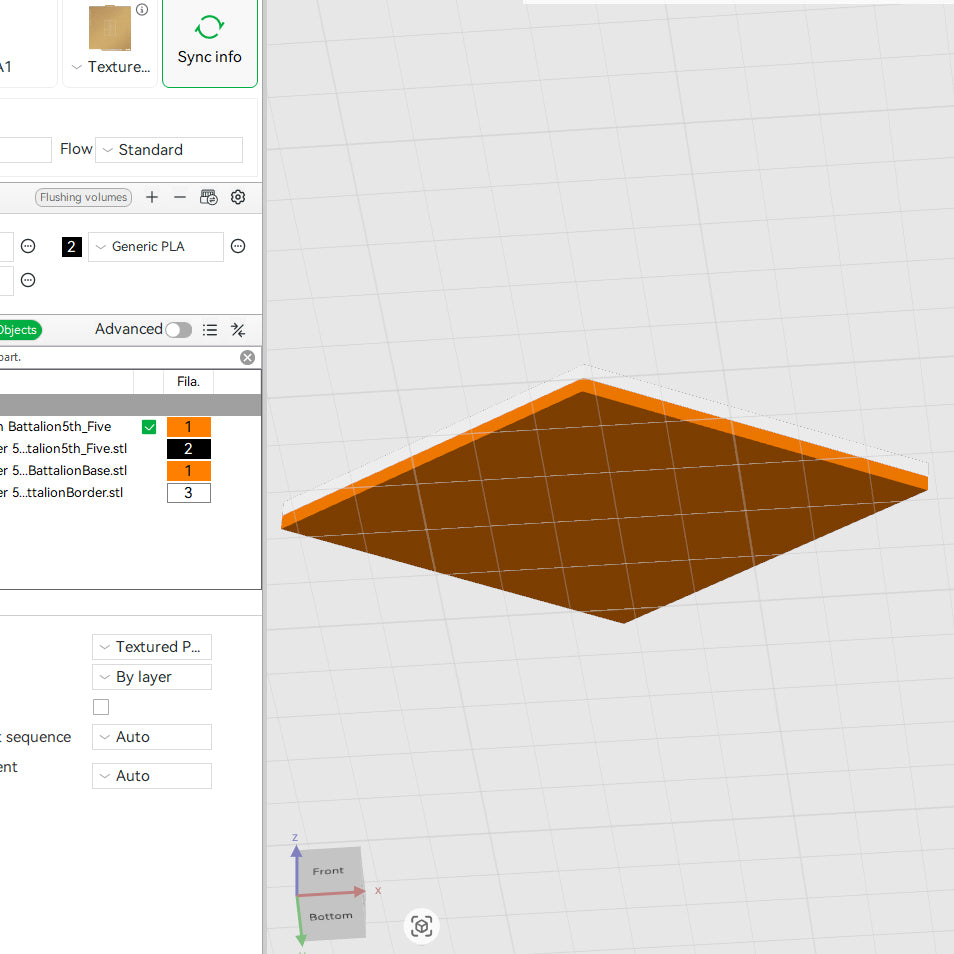Open the Flushing volumes dialog
Viewport: 954px width, 954px height.
(83, 197)
